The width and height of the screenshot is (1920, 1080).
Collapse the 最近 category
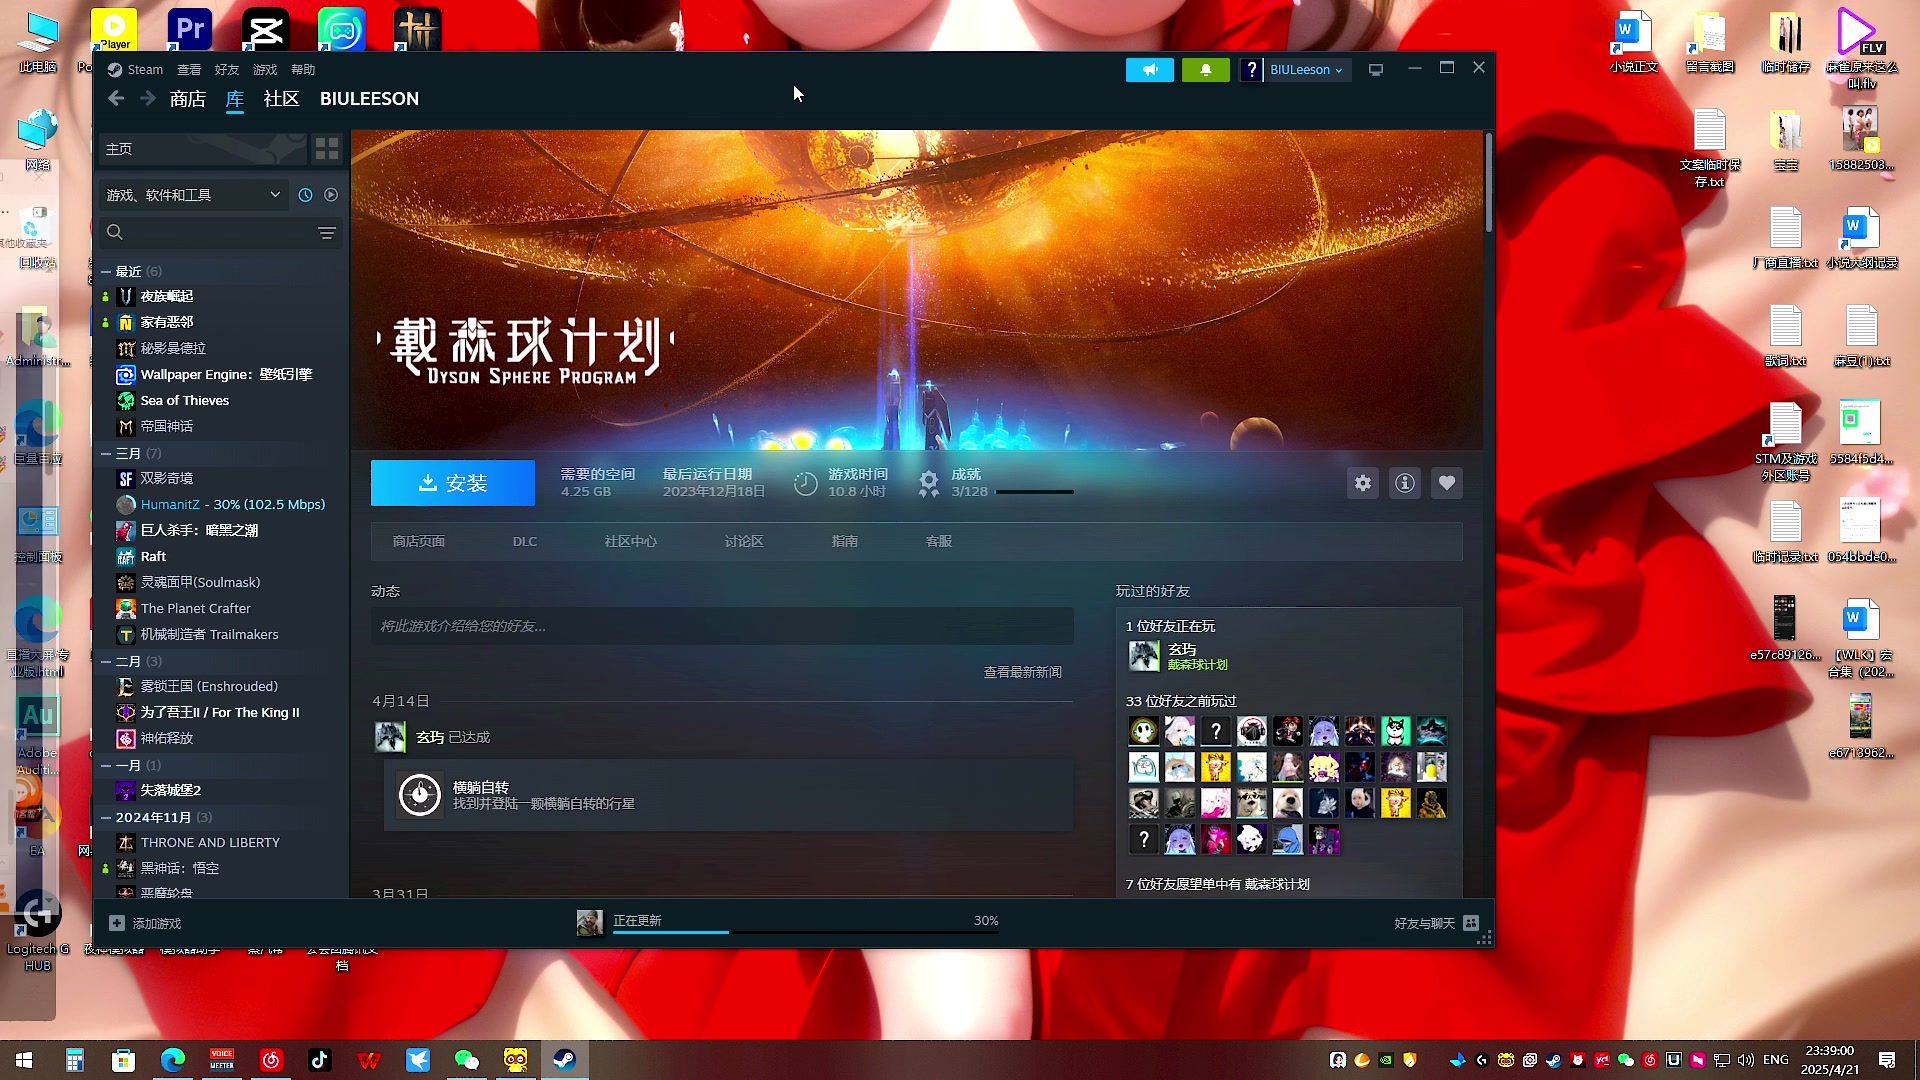pyautogui.click(x=106, y=271)
